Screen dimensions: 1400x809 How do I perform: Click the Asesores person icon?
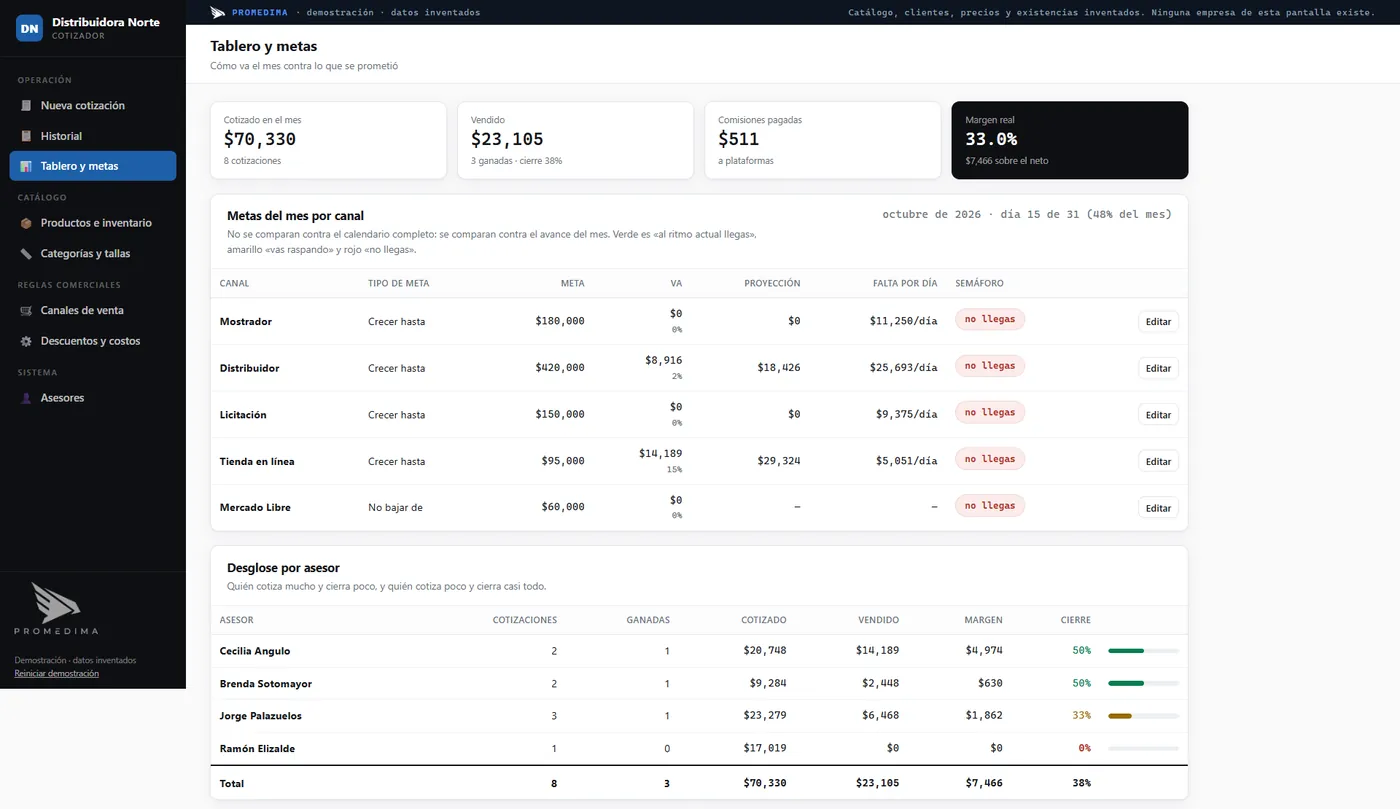tap(26, 398)
